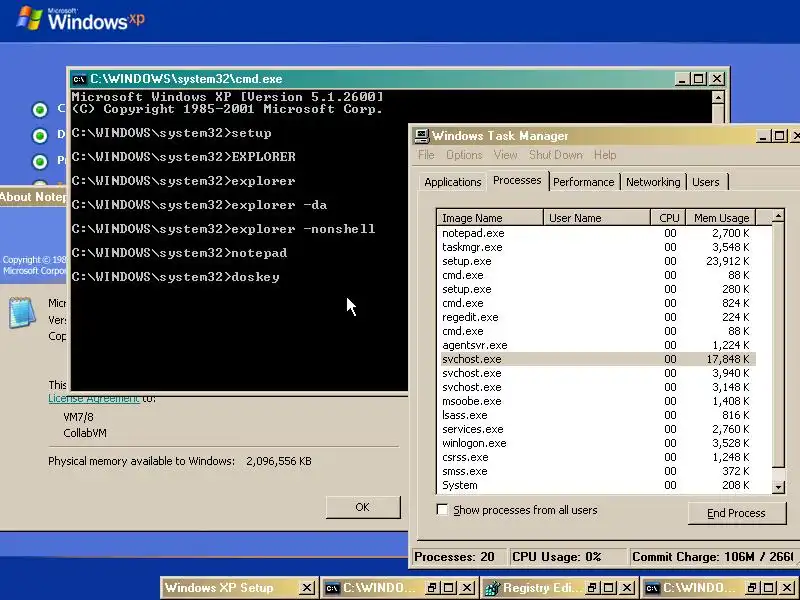Select the services.exe process row
800x600 pixels.
pyautogui.click(x=596, y=429)
